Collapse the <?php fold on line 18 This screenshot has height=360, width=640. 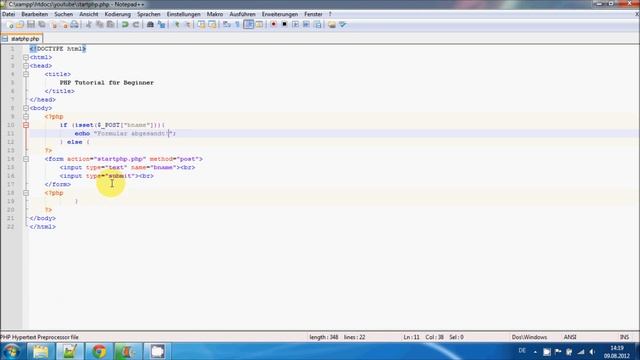26,193
